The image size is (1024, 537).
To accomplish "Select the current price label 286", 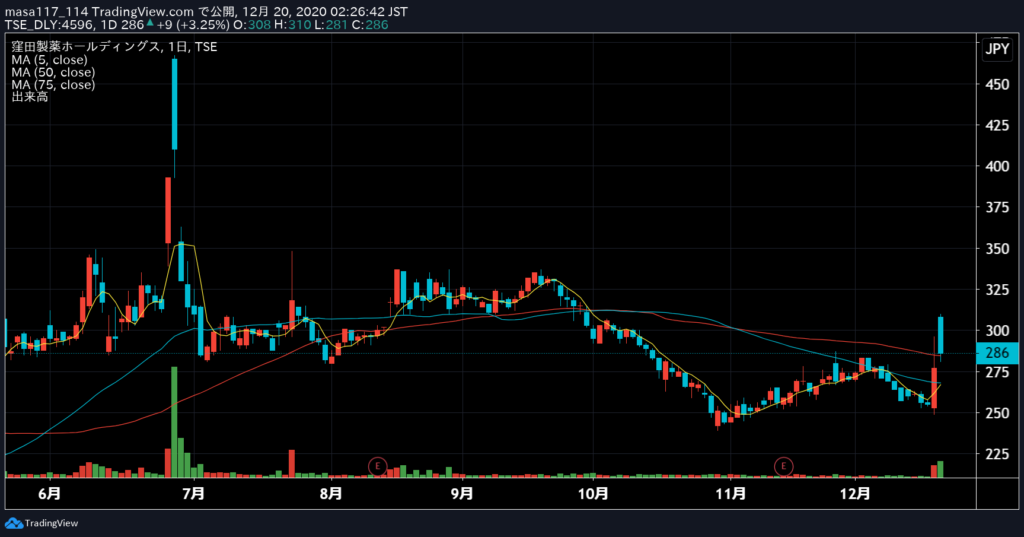I will pyautogui.click(x=997, y=353).
